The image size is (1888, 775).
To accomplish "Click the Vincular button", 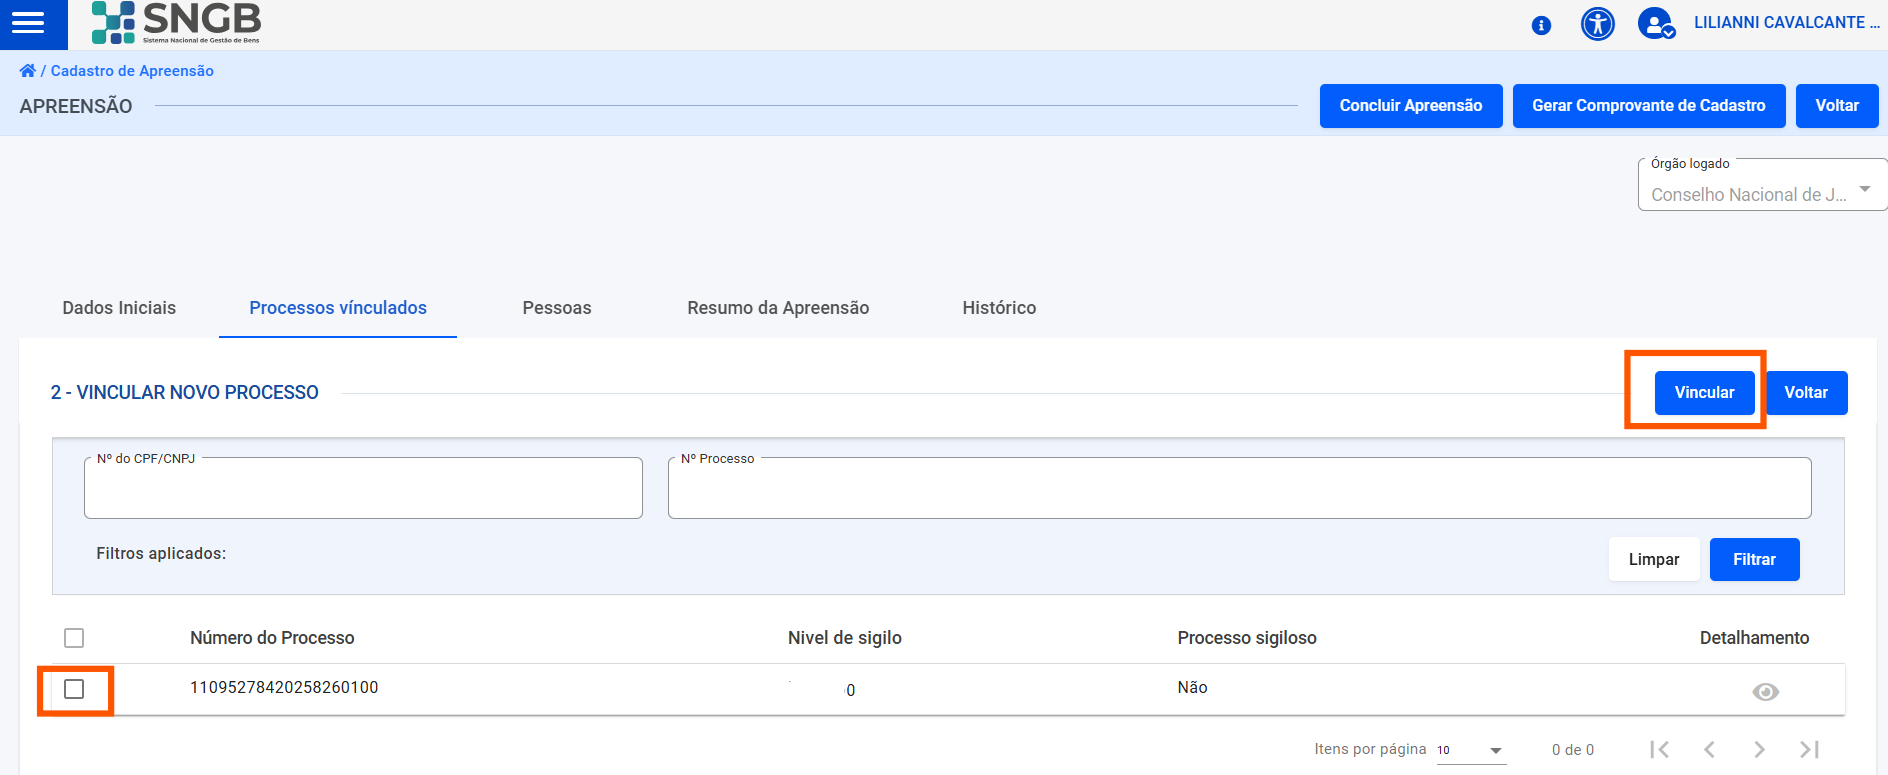I will (x=1704, y=392).
